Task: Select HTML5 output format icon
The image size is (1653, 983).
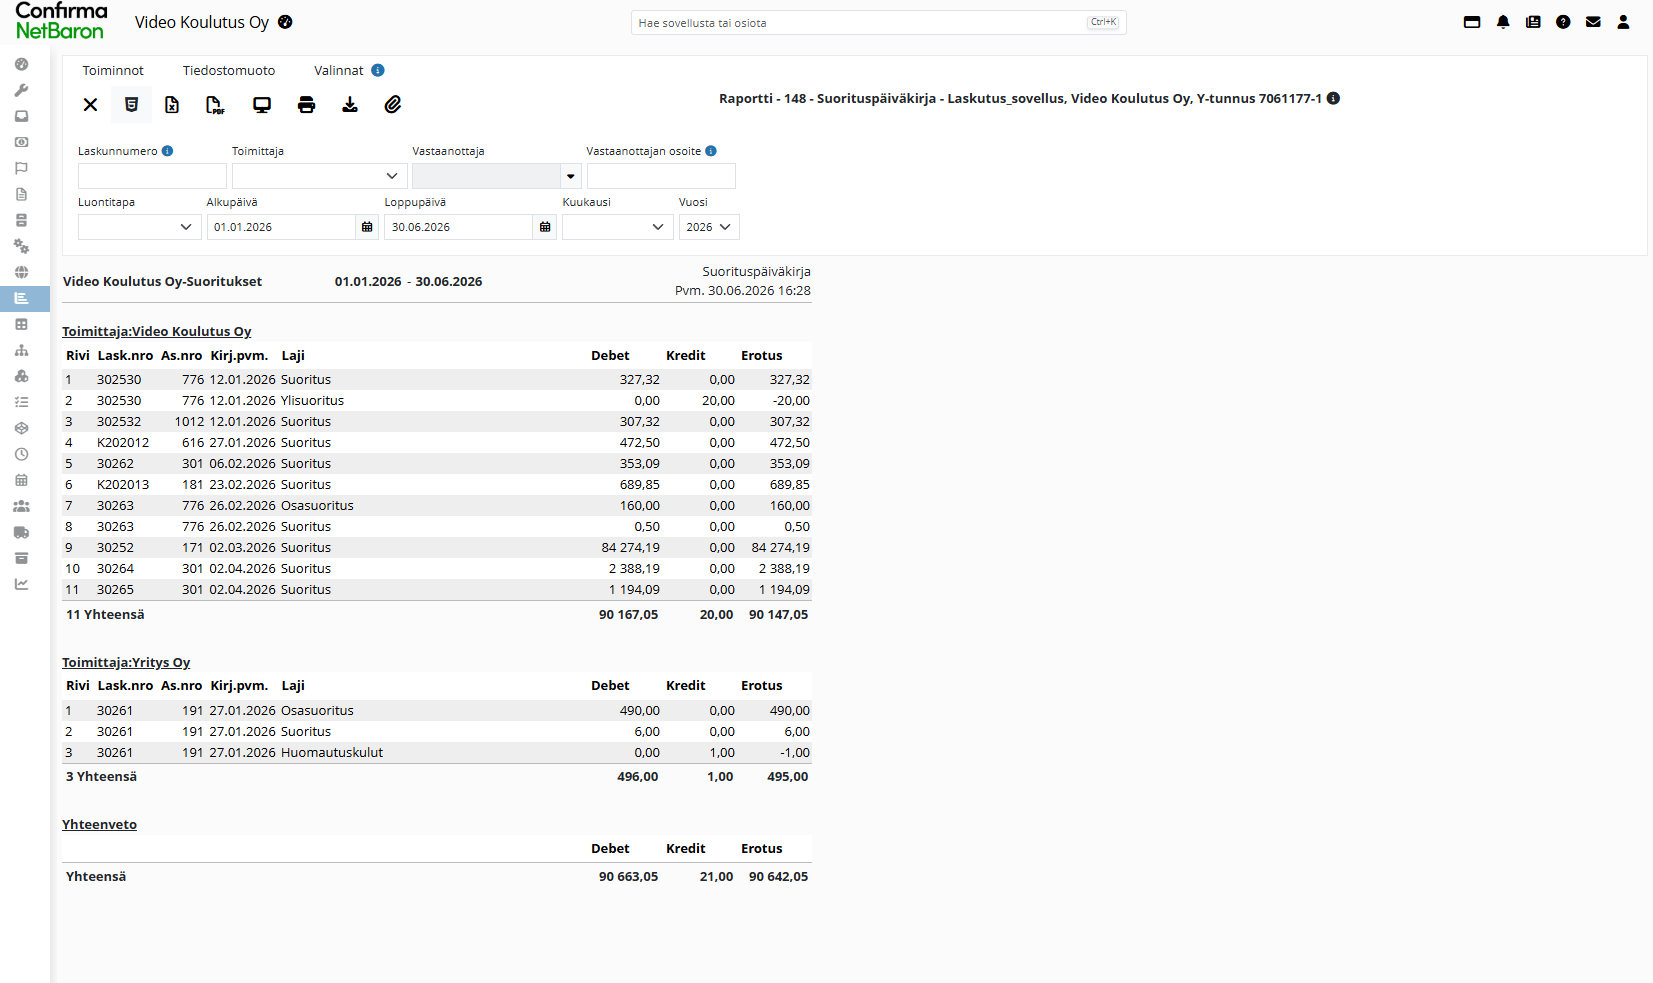Action: coord(131,105)
